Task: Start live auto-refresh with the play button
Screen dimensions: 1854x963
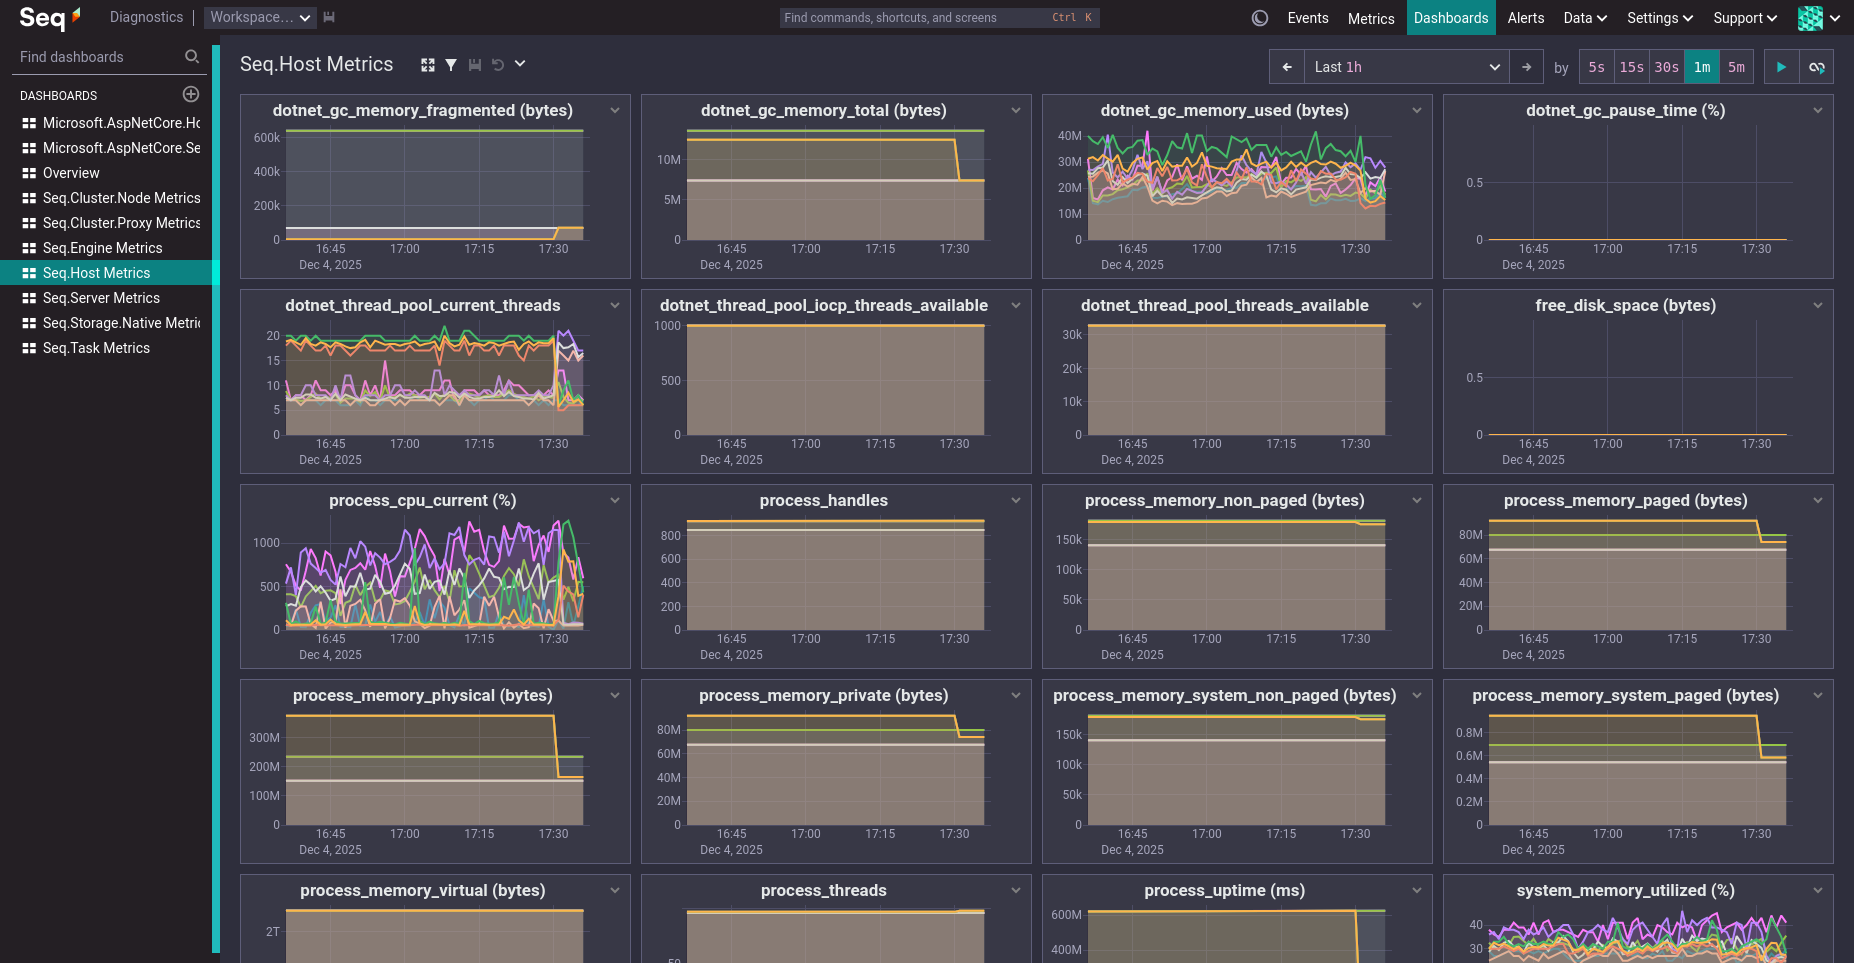Action: 1781,66
